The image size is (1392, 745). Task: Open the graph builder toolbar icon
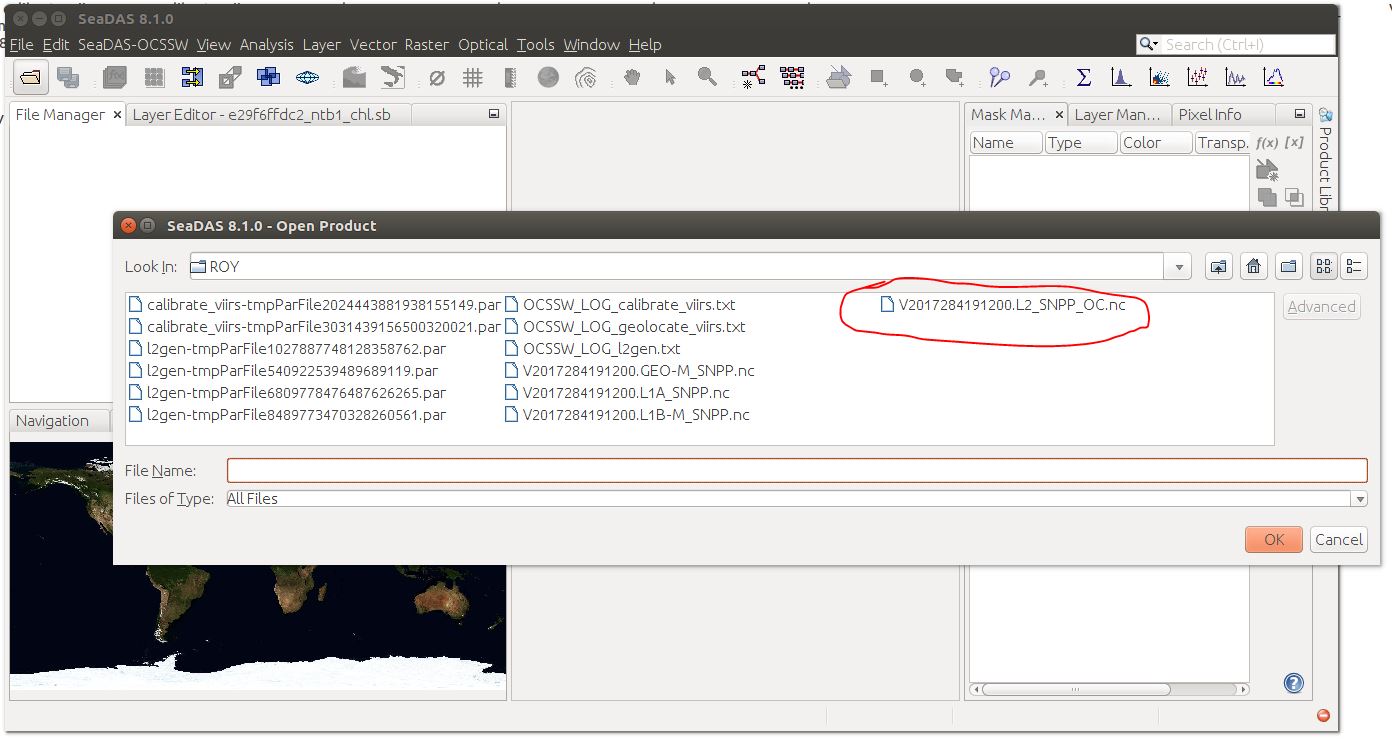753,77
